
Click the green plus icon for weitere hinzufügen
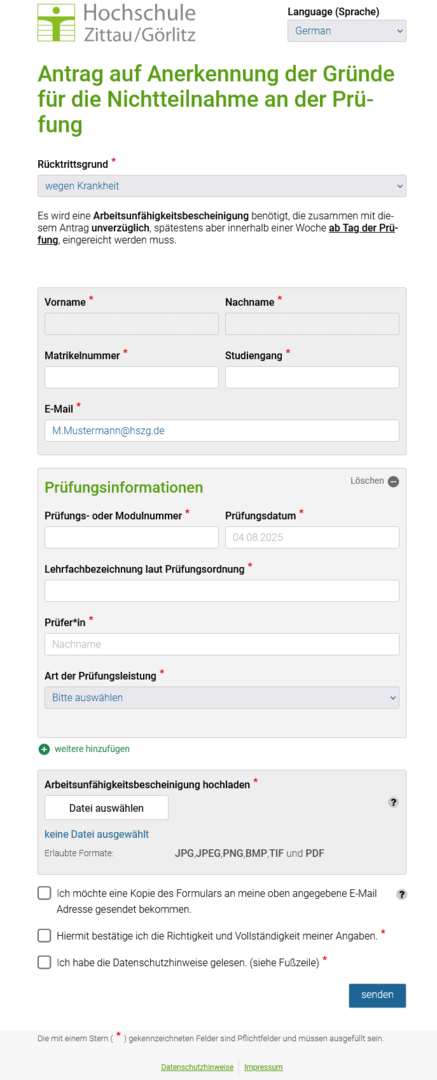click(44, 749)
